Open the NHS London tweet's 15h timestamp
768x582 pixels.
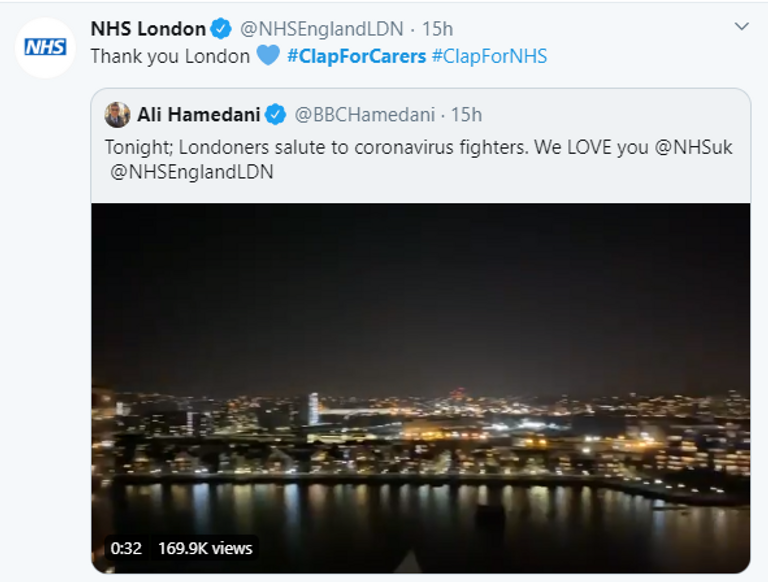(x=436, y=29)
